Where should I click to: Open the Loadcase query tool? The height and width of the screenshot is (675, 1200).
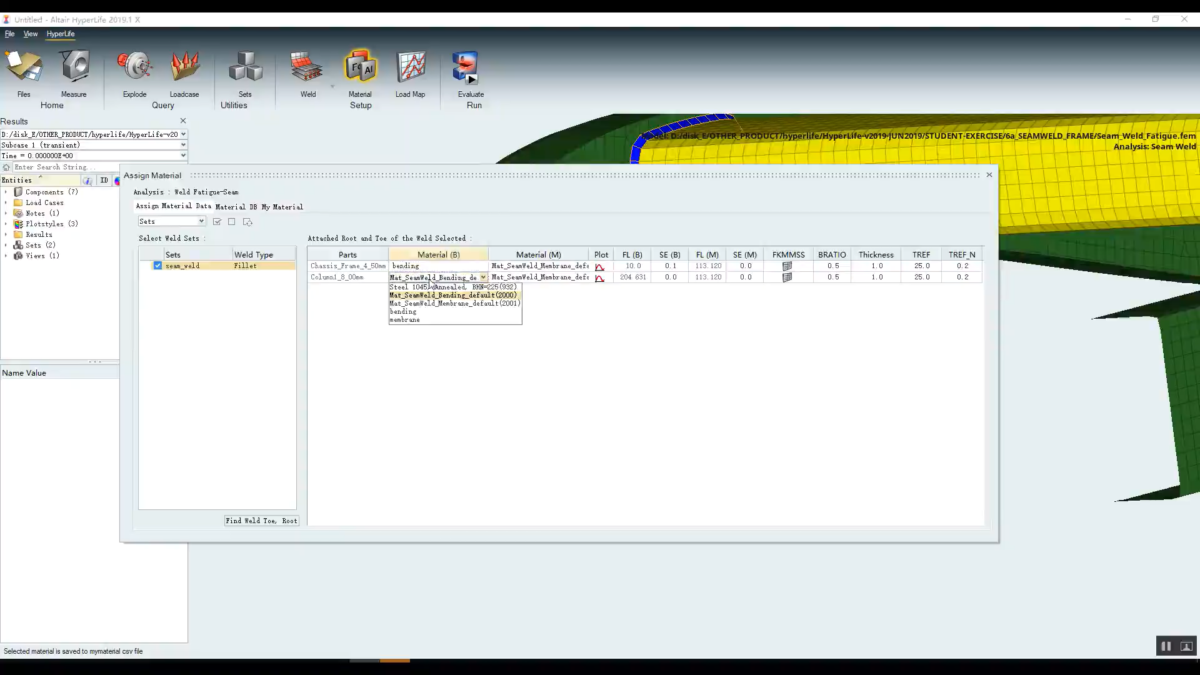[x=184, y=74]
